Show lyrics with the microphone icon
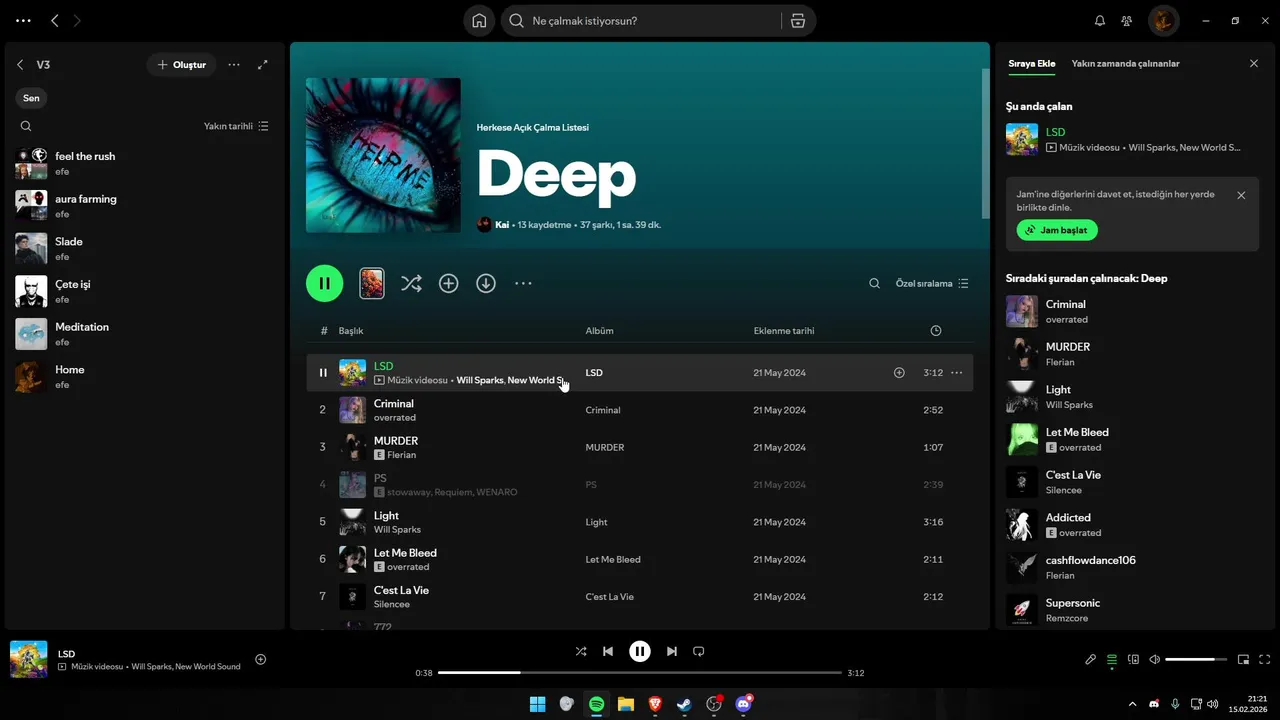 pos(1091,659)
